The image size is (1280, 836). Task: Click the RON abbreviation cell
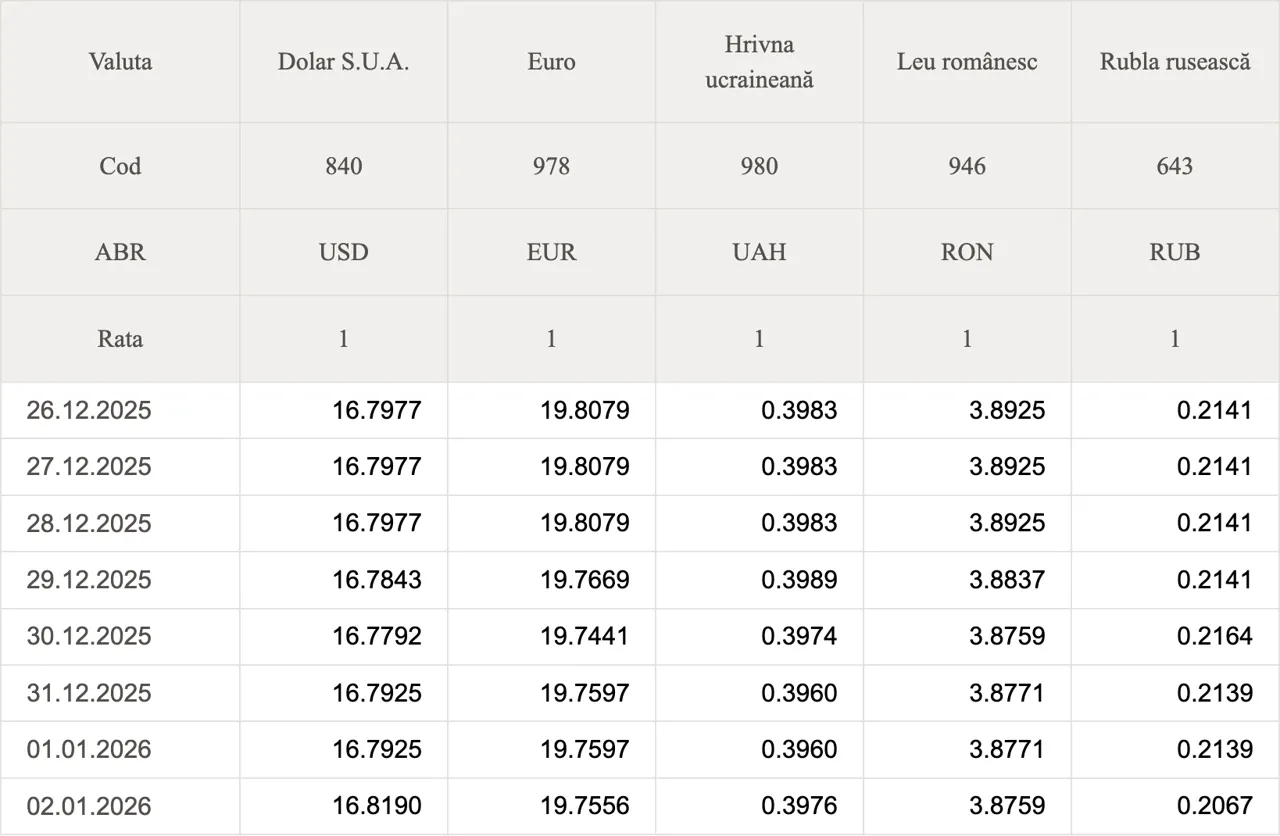[x=967, y=252]
